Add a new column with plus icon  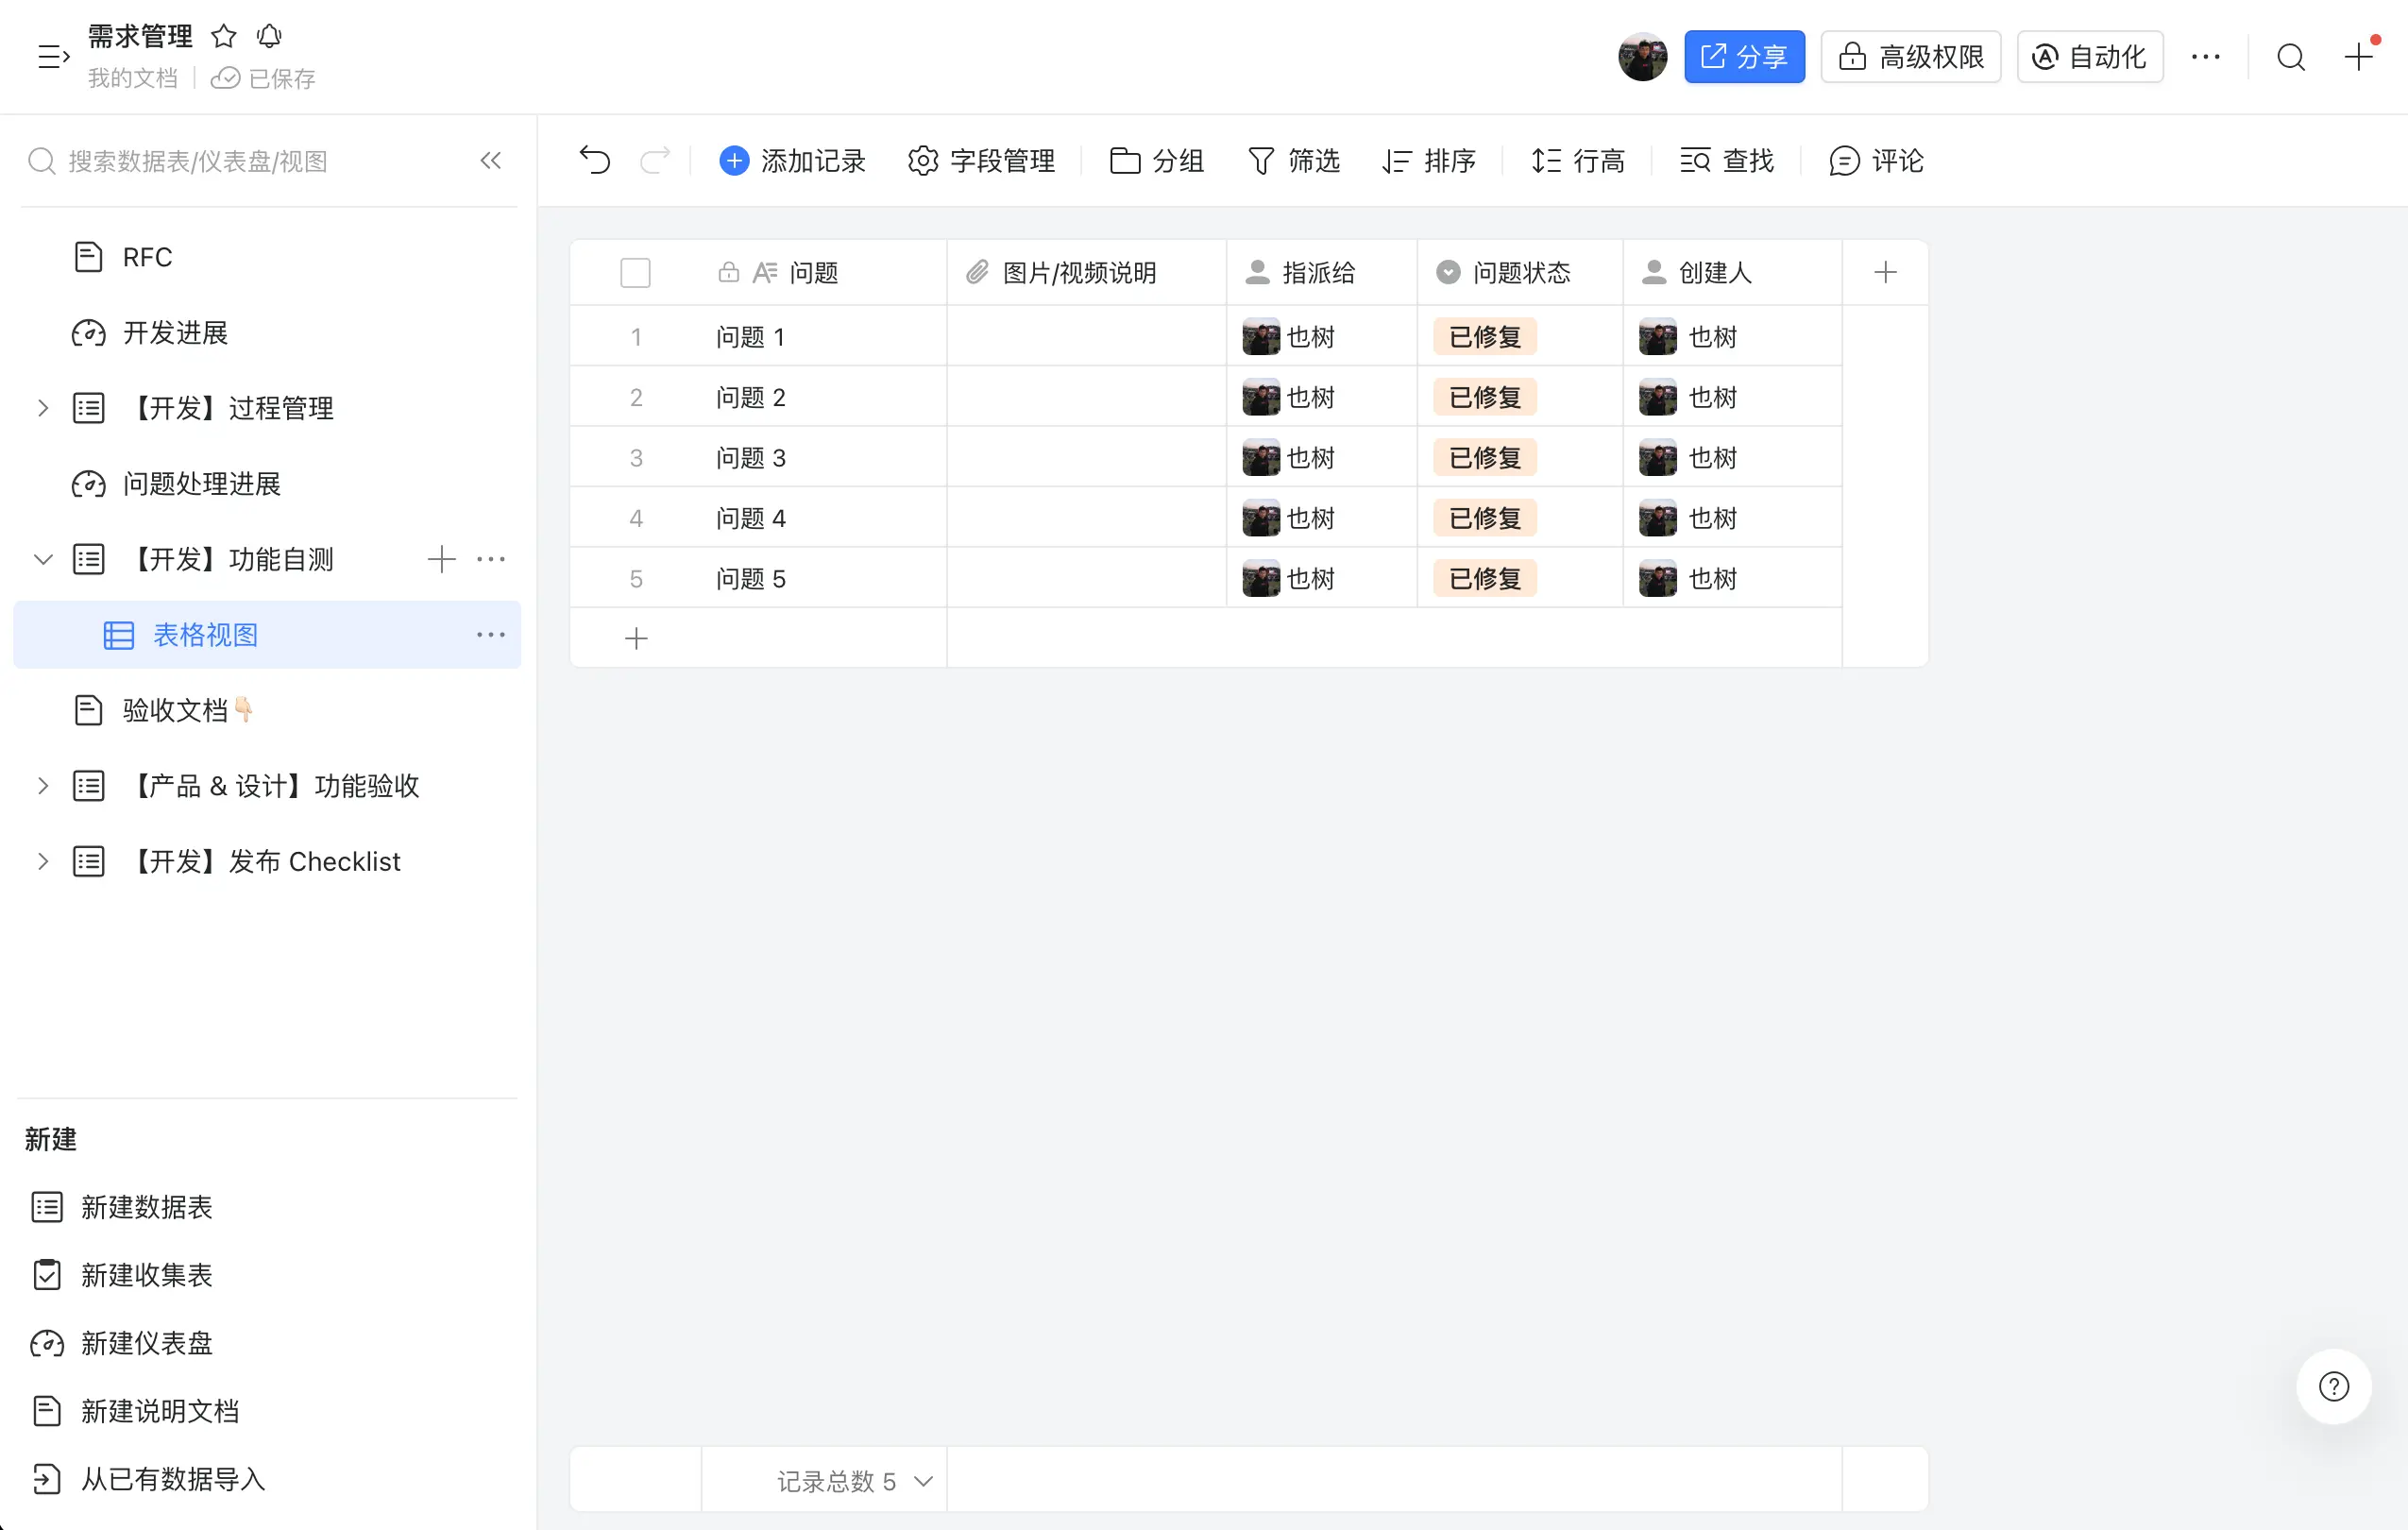tap(1884, 272)
